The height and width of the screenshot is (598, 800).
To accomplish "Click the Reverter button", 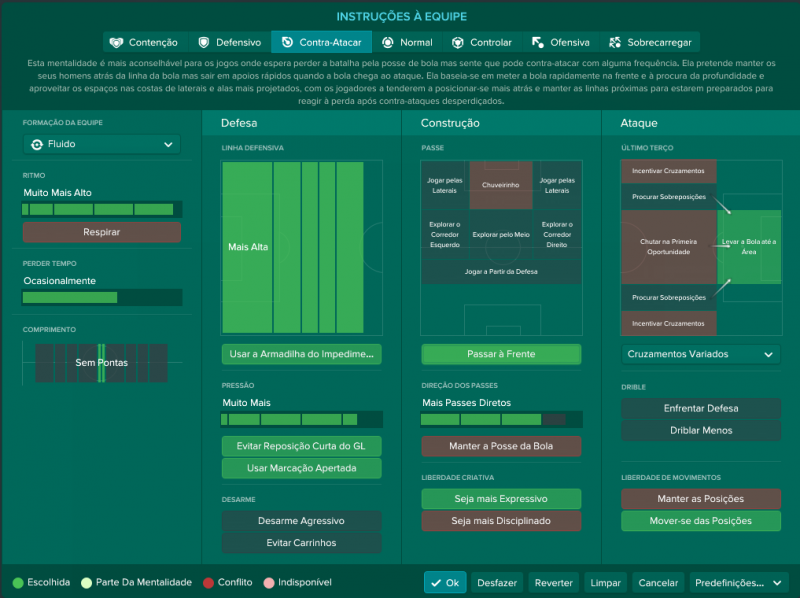I will click(553, 583).
